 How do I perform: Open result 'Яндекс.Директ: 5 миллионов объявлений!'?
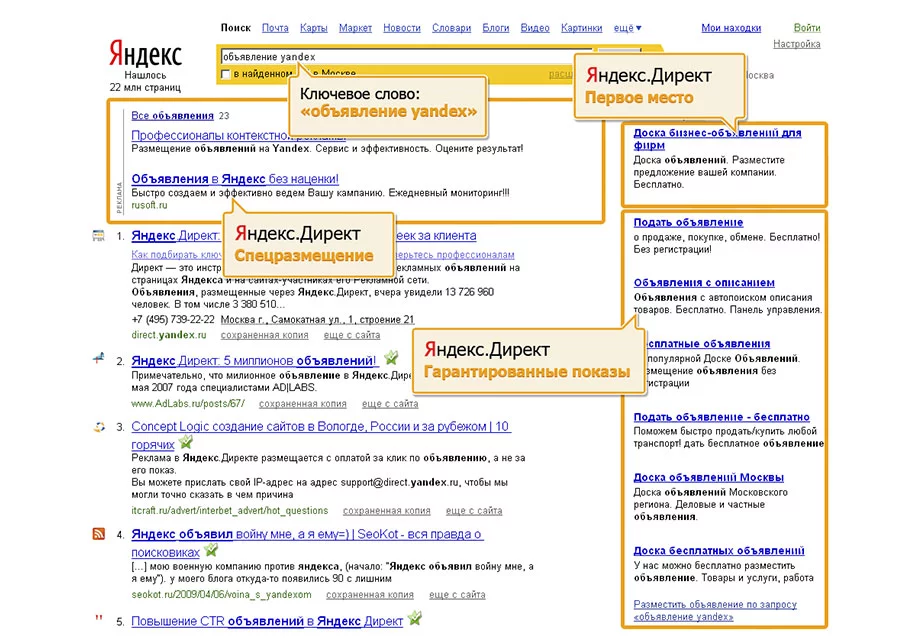pos(254,361)
